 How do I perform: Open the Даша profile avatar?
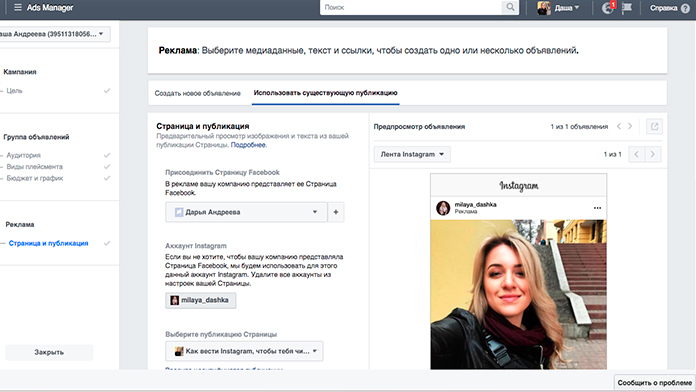[543, 8]
